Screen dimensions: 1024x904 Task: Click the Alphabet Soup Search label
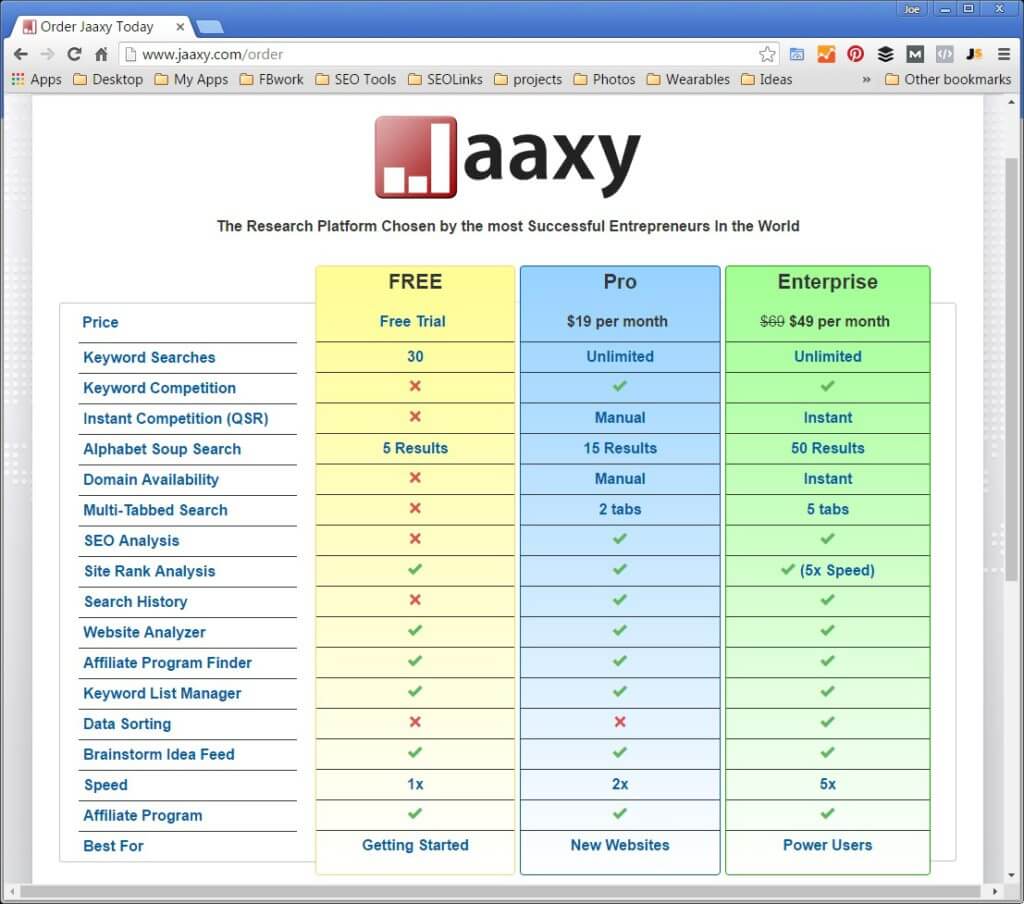tap(162, 449)
